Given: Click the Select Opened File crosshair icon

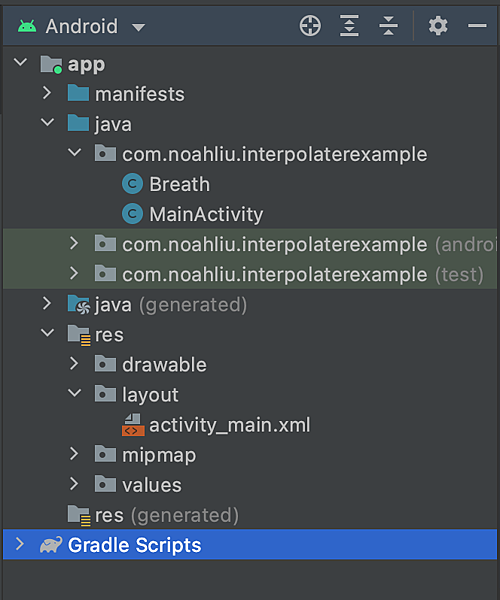Looking at the screenshot, I should (x=310, y=26).
